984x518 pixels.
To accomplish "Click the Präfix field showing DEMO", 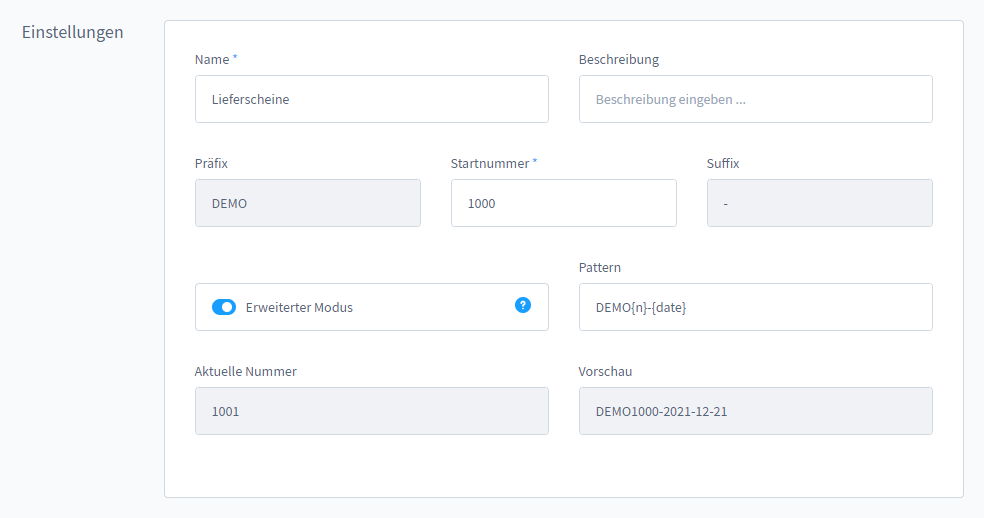I will (307, 203).
